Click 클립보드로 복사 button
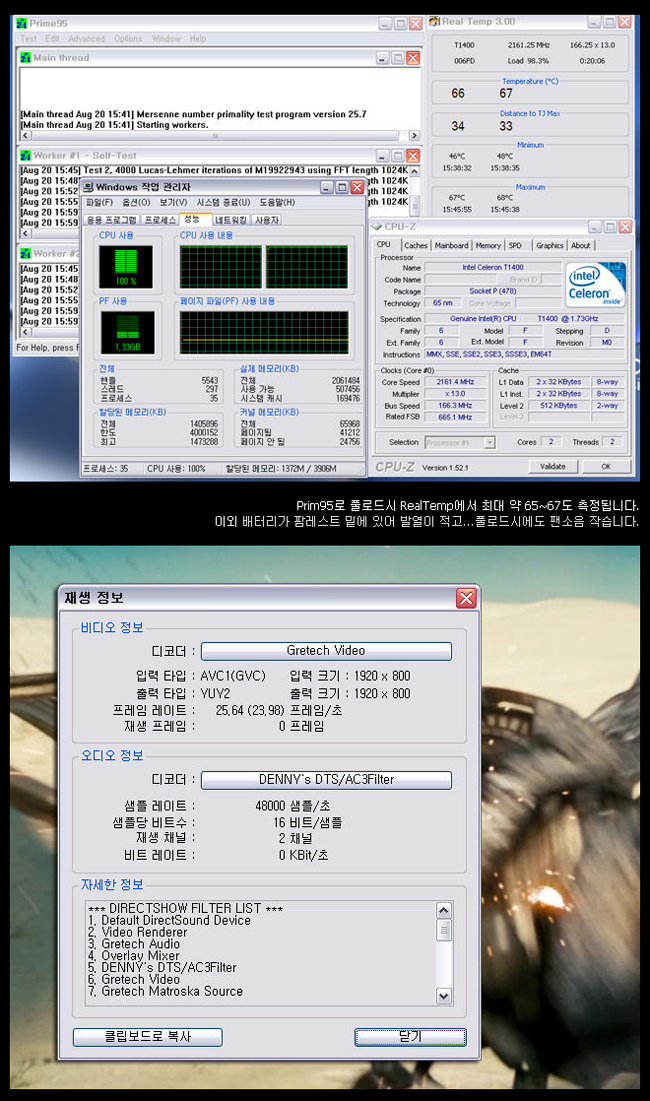 [147, 1036]
